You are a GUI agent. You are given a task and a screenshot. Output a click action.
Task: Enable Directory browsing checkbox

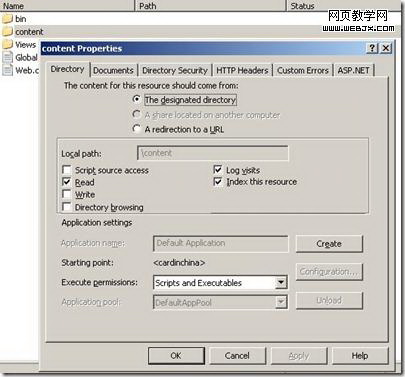point(67,207)
